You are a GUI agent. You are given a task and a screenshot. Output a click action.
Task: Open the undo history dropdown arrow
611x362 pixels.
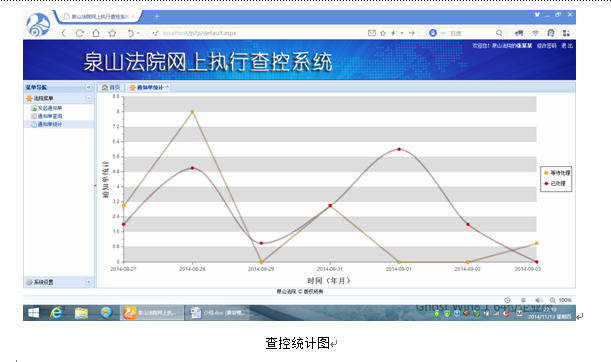pos(138,34)
